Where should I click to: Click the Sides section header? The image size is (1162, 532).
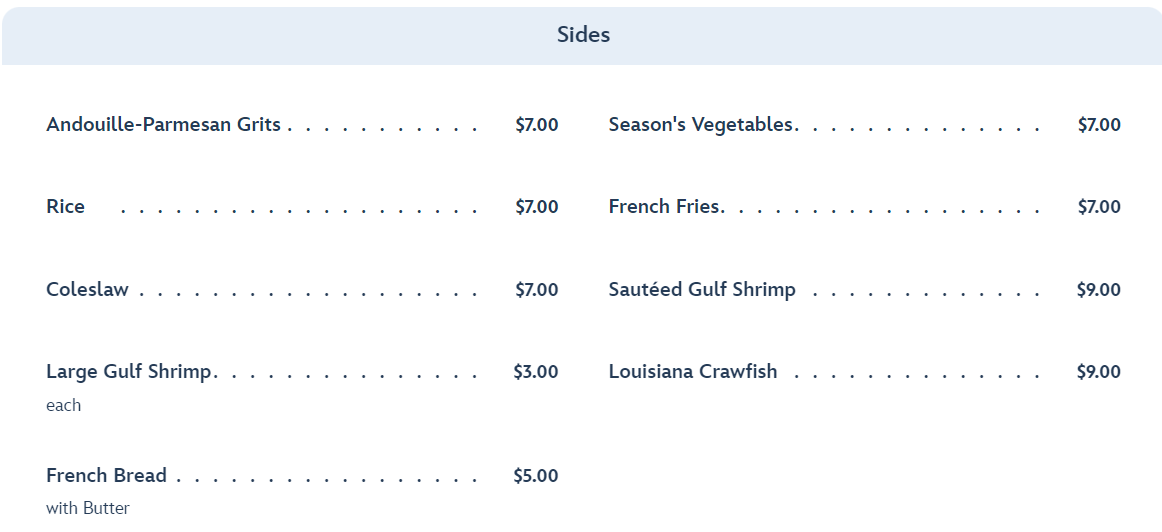(x=583, y=35)
